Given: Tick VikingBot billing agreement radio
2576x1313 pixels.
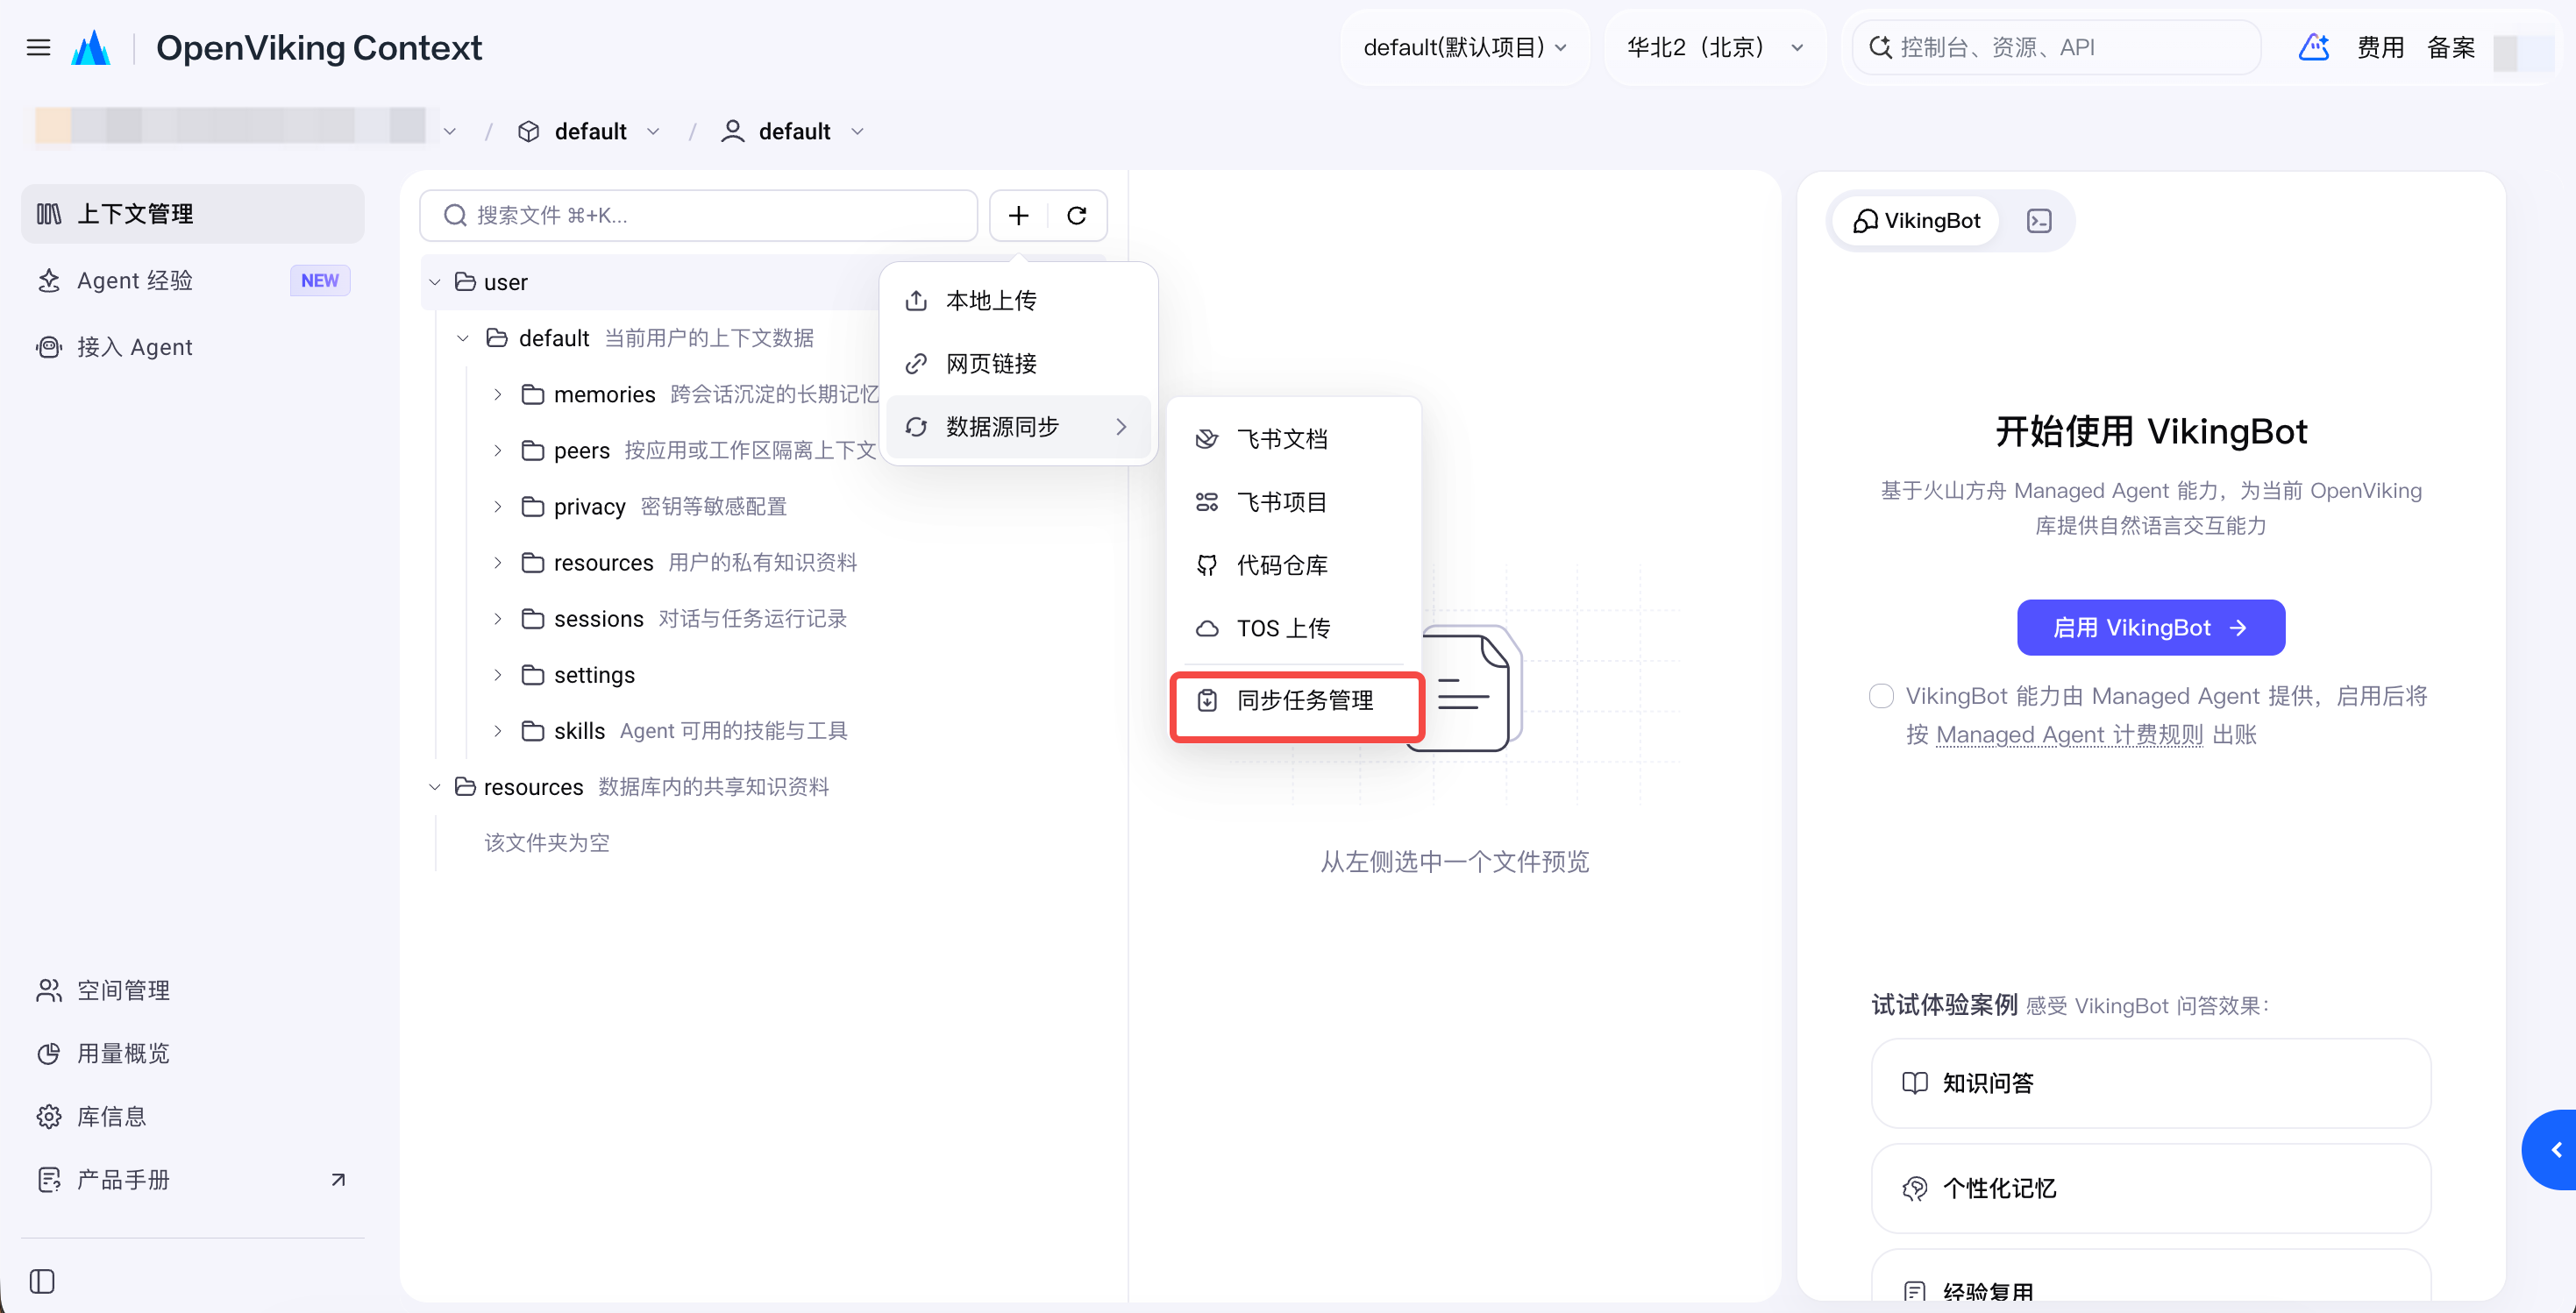Looking at the screenshot, I should [1881, 696].
